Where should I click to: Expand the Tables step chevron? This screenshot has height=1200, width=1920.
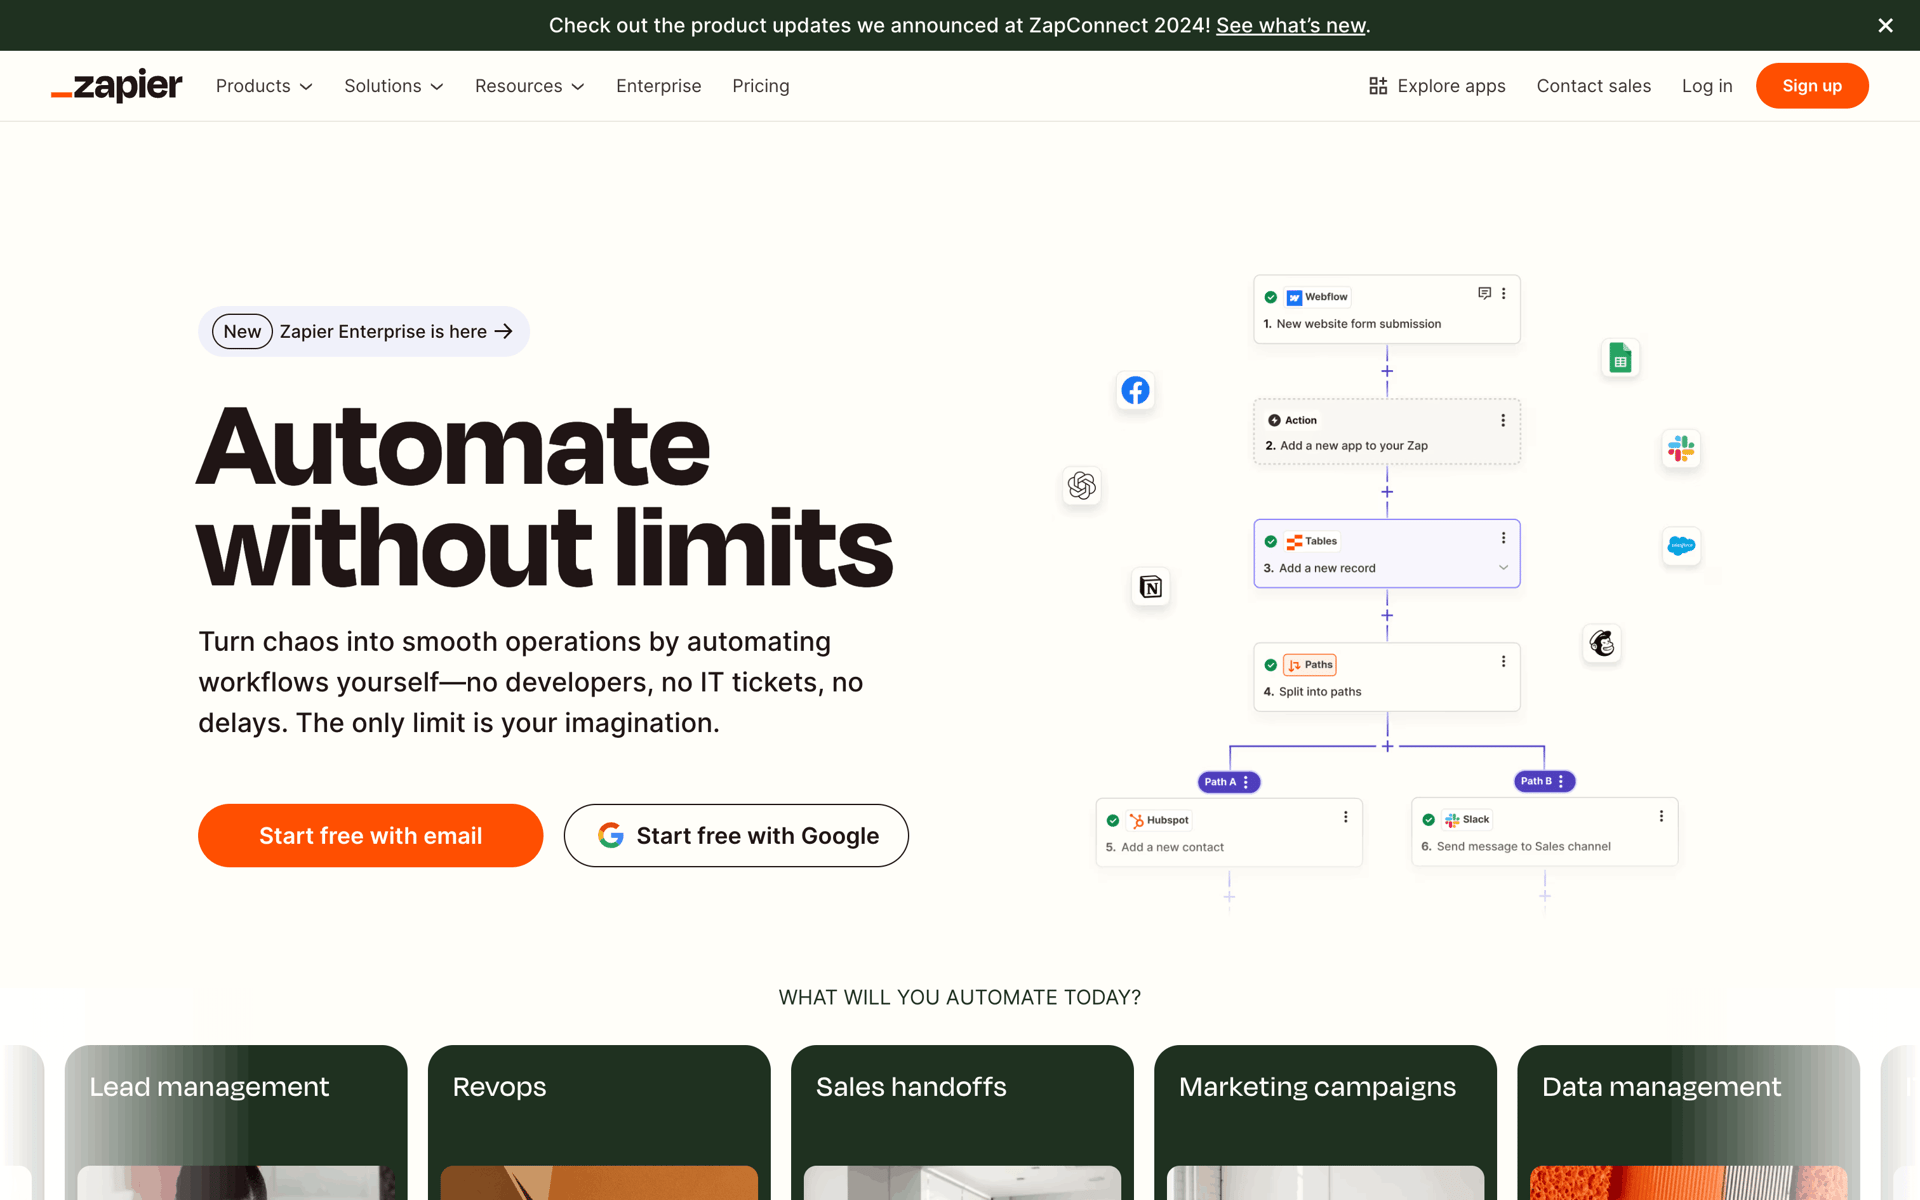1503,568
